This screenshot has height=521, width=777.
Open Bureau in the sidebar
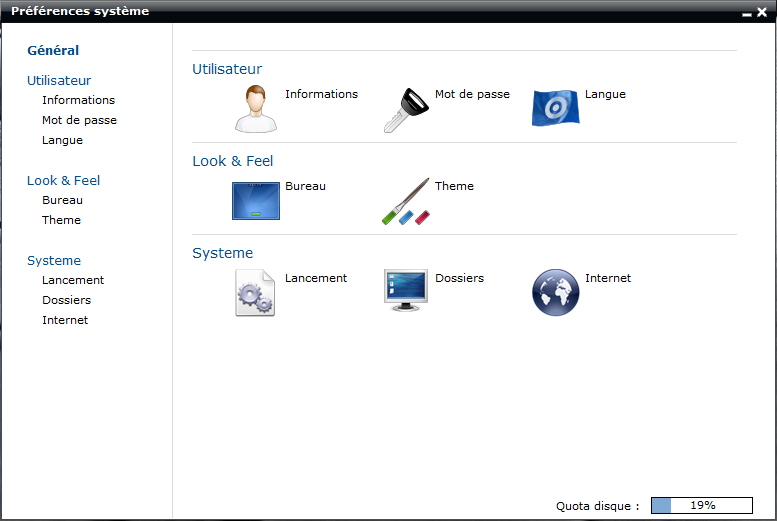tap(62, 200)
